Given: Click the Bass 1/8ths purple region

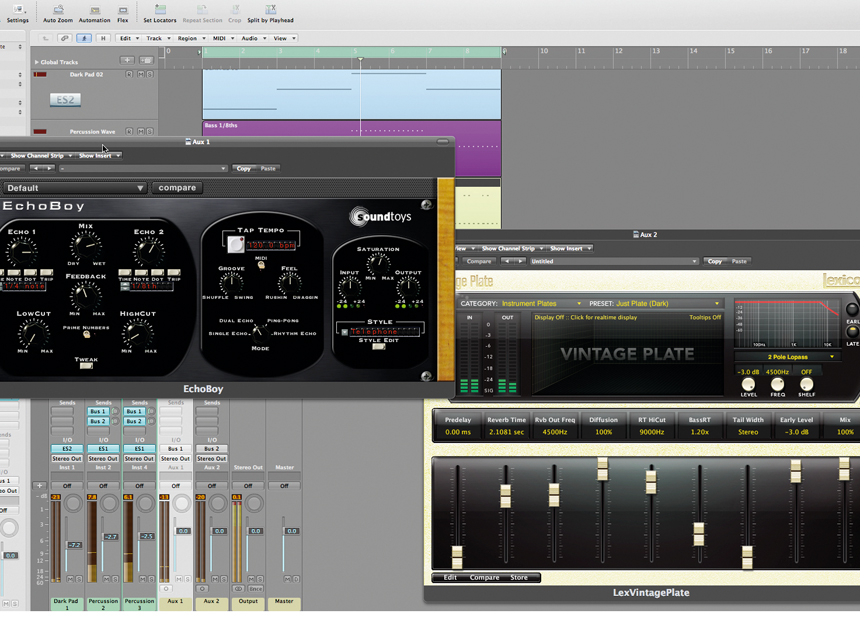Looking at the screenshot, I should pos(352,148).
